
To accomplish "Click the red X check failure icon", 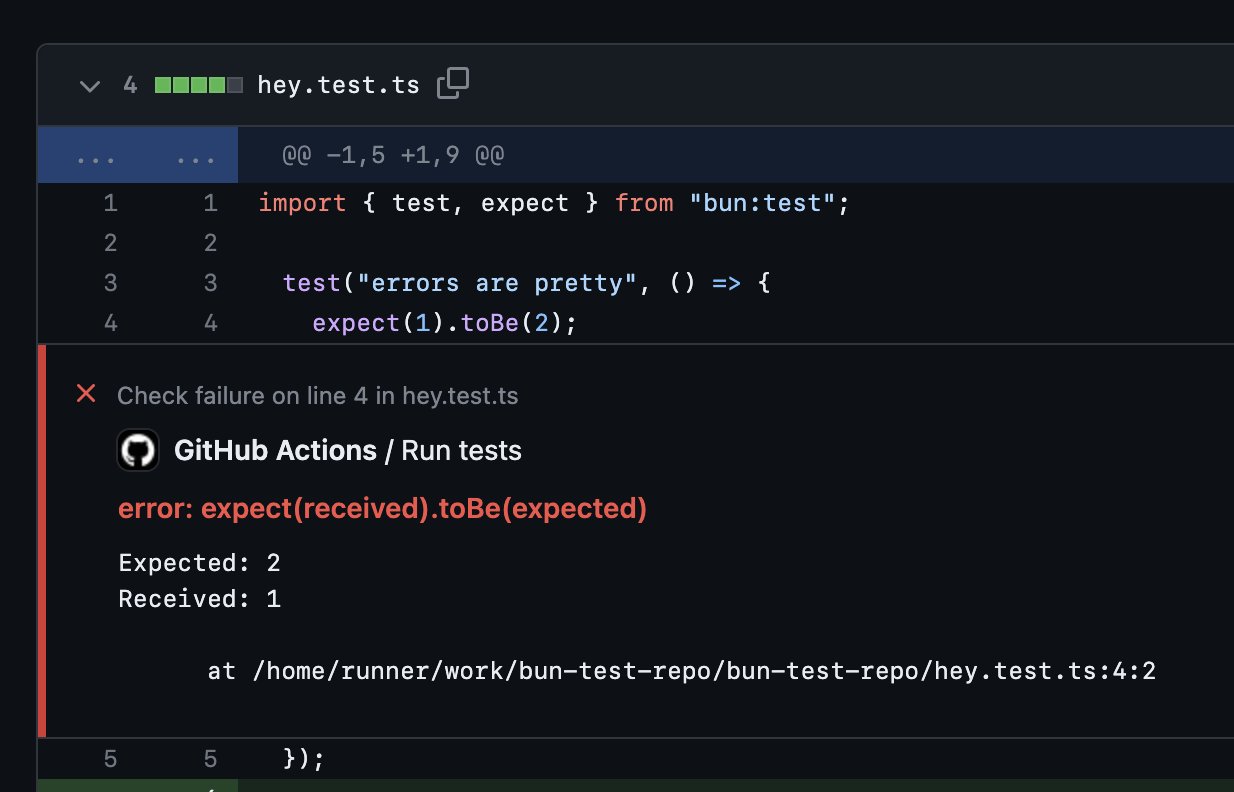I will coord(87,394).
